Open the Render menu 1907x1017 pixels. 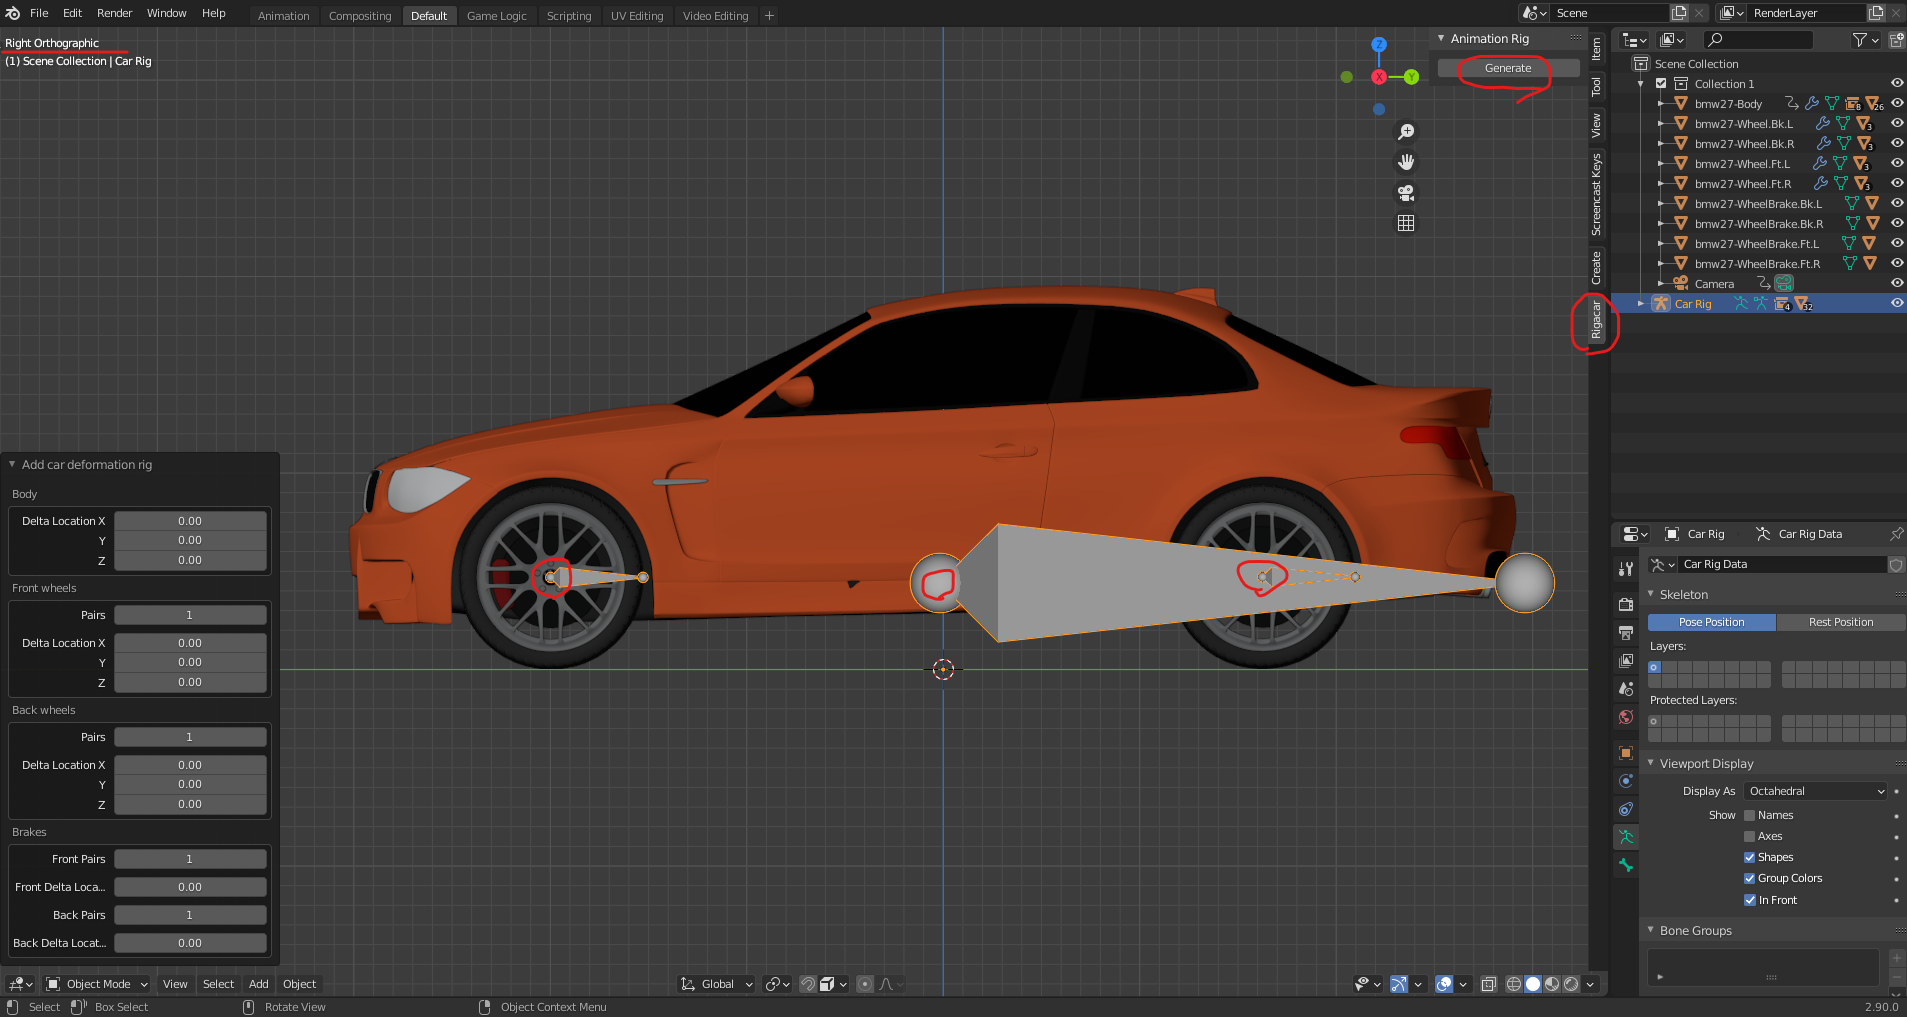point(114,13)
